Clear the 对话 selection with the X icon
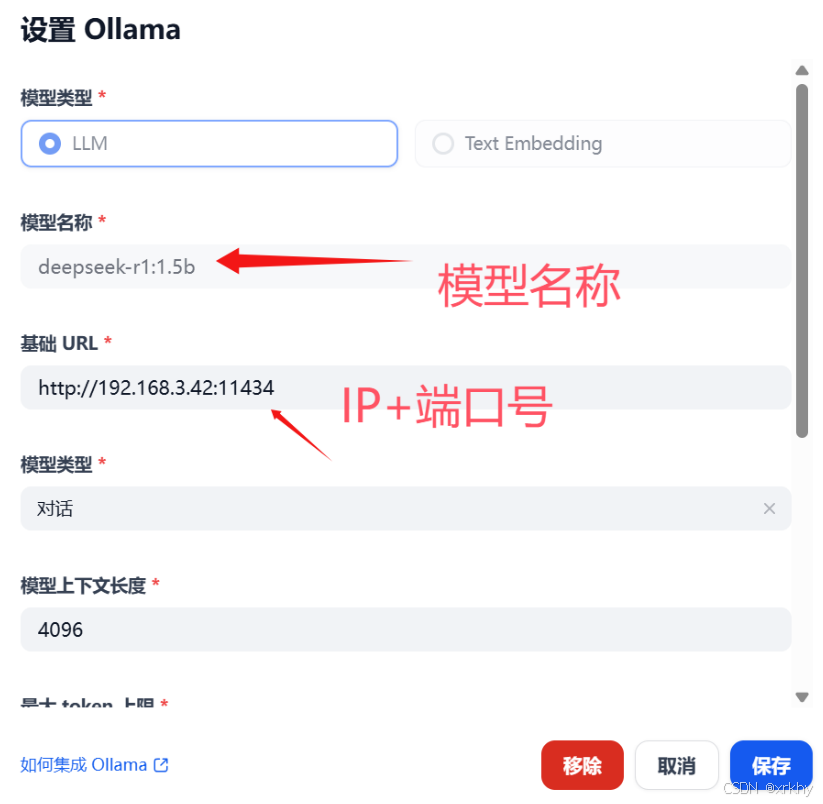The width and height of the screenshot is (823, 804). (x=769, y=509)
